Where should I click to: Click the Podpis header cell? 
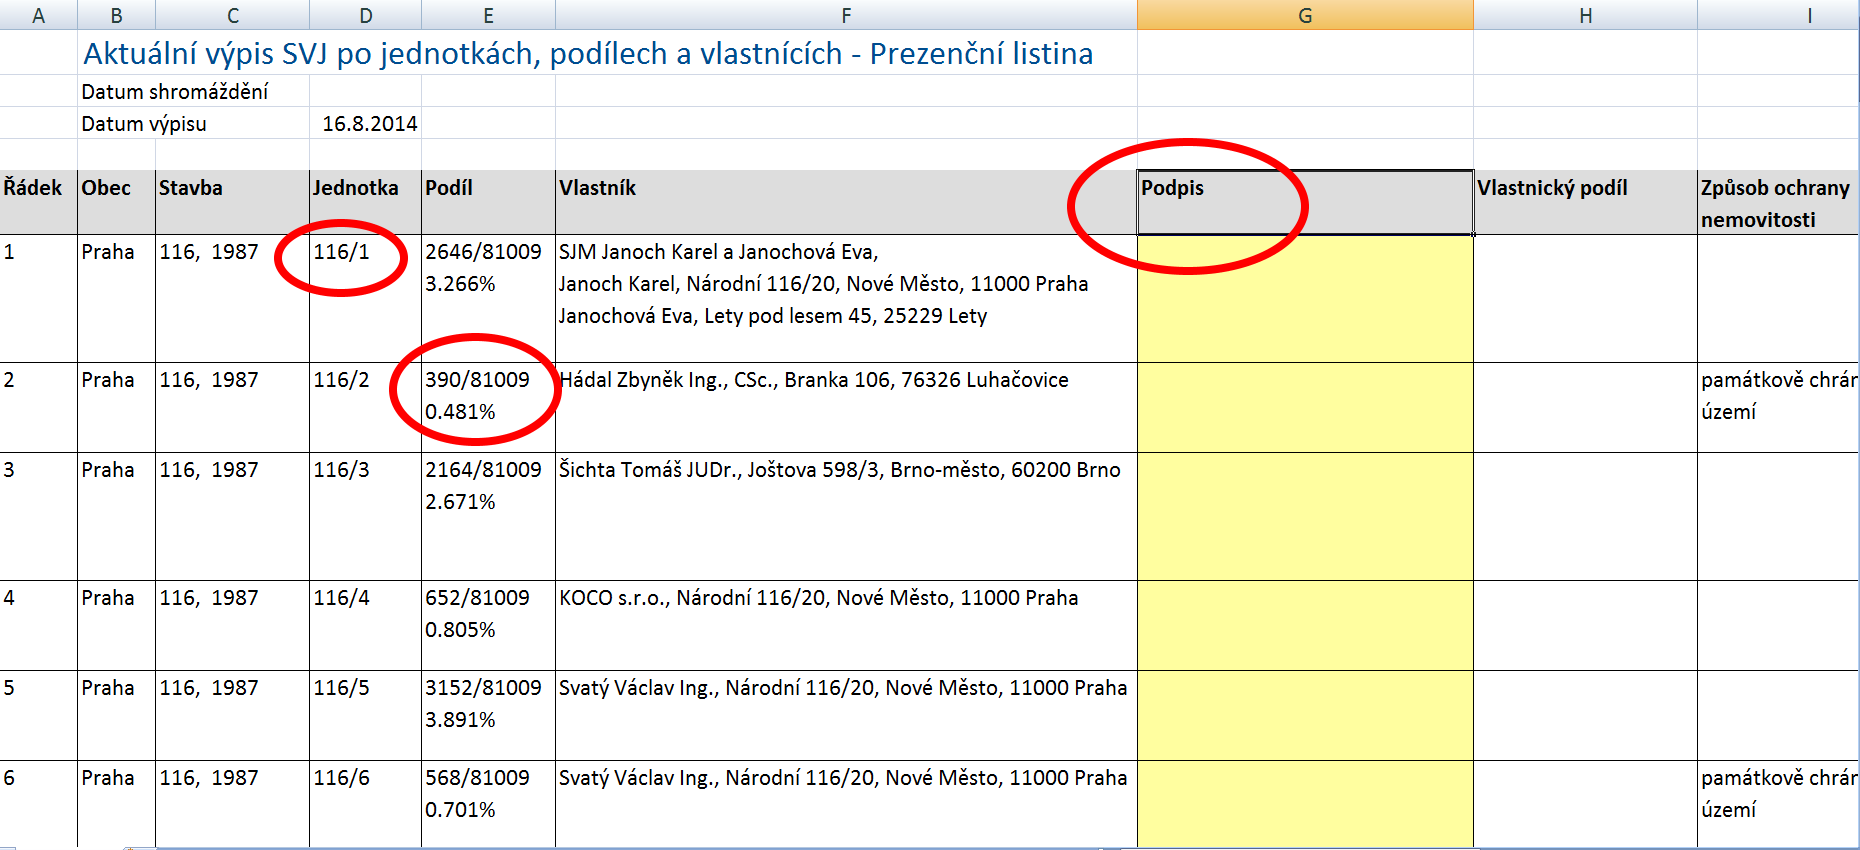coord(1305,202)
